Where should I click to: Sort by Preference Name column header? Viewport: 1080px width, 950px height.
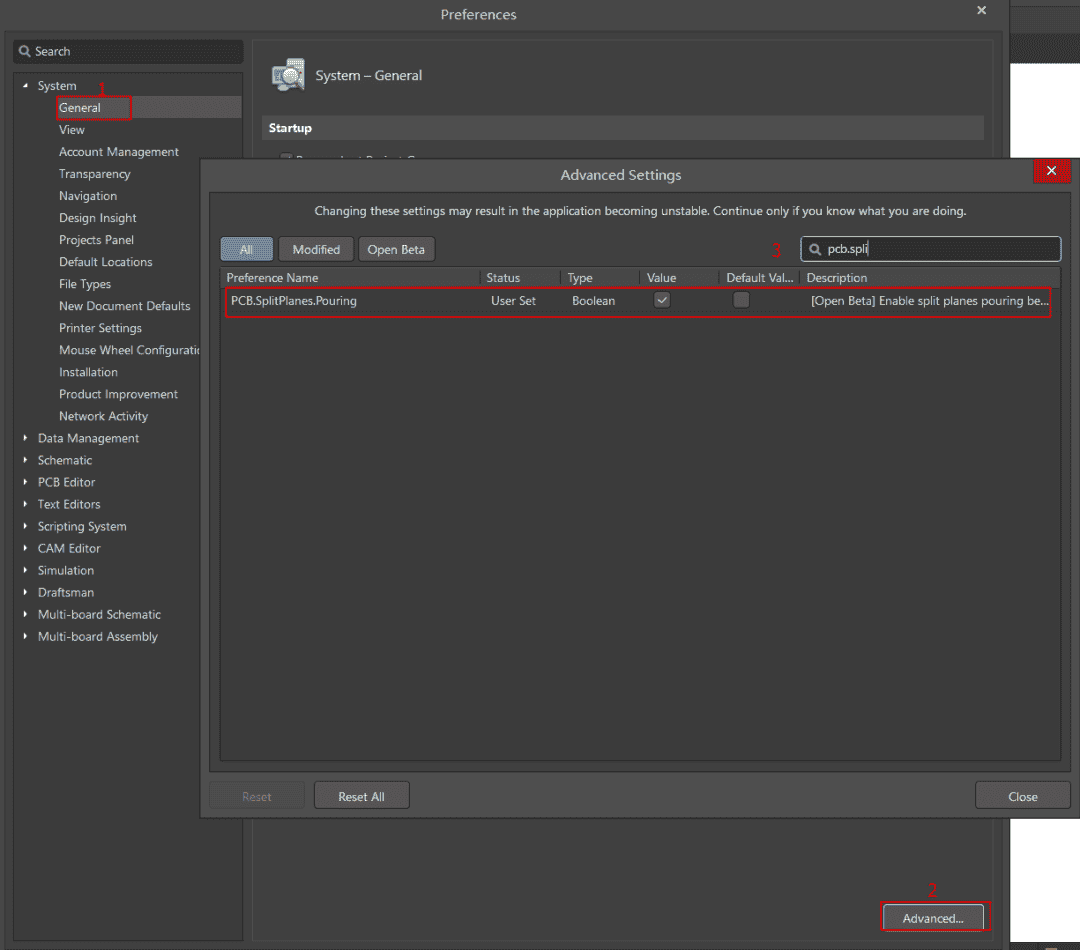coord(350,278)
